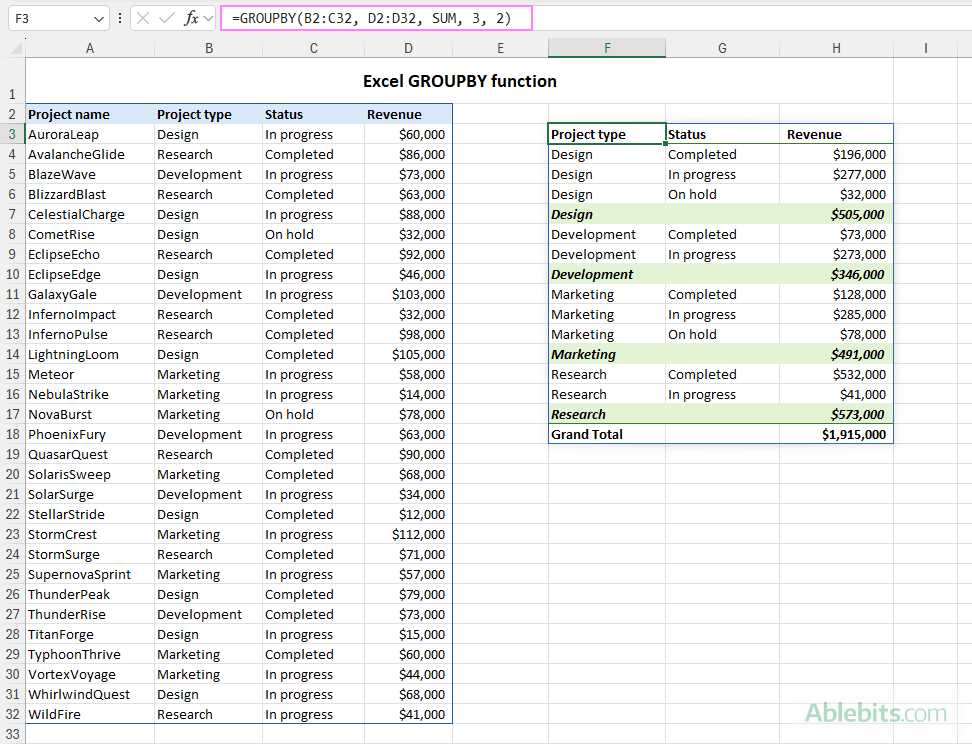Click the Select All corner triangle
Image resolution: width=972 pixels, height=744 pixels.
point(13,48)
